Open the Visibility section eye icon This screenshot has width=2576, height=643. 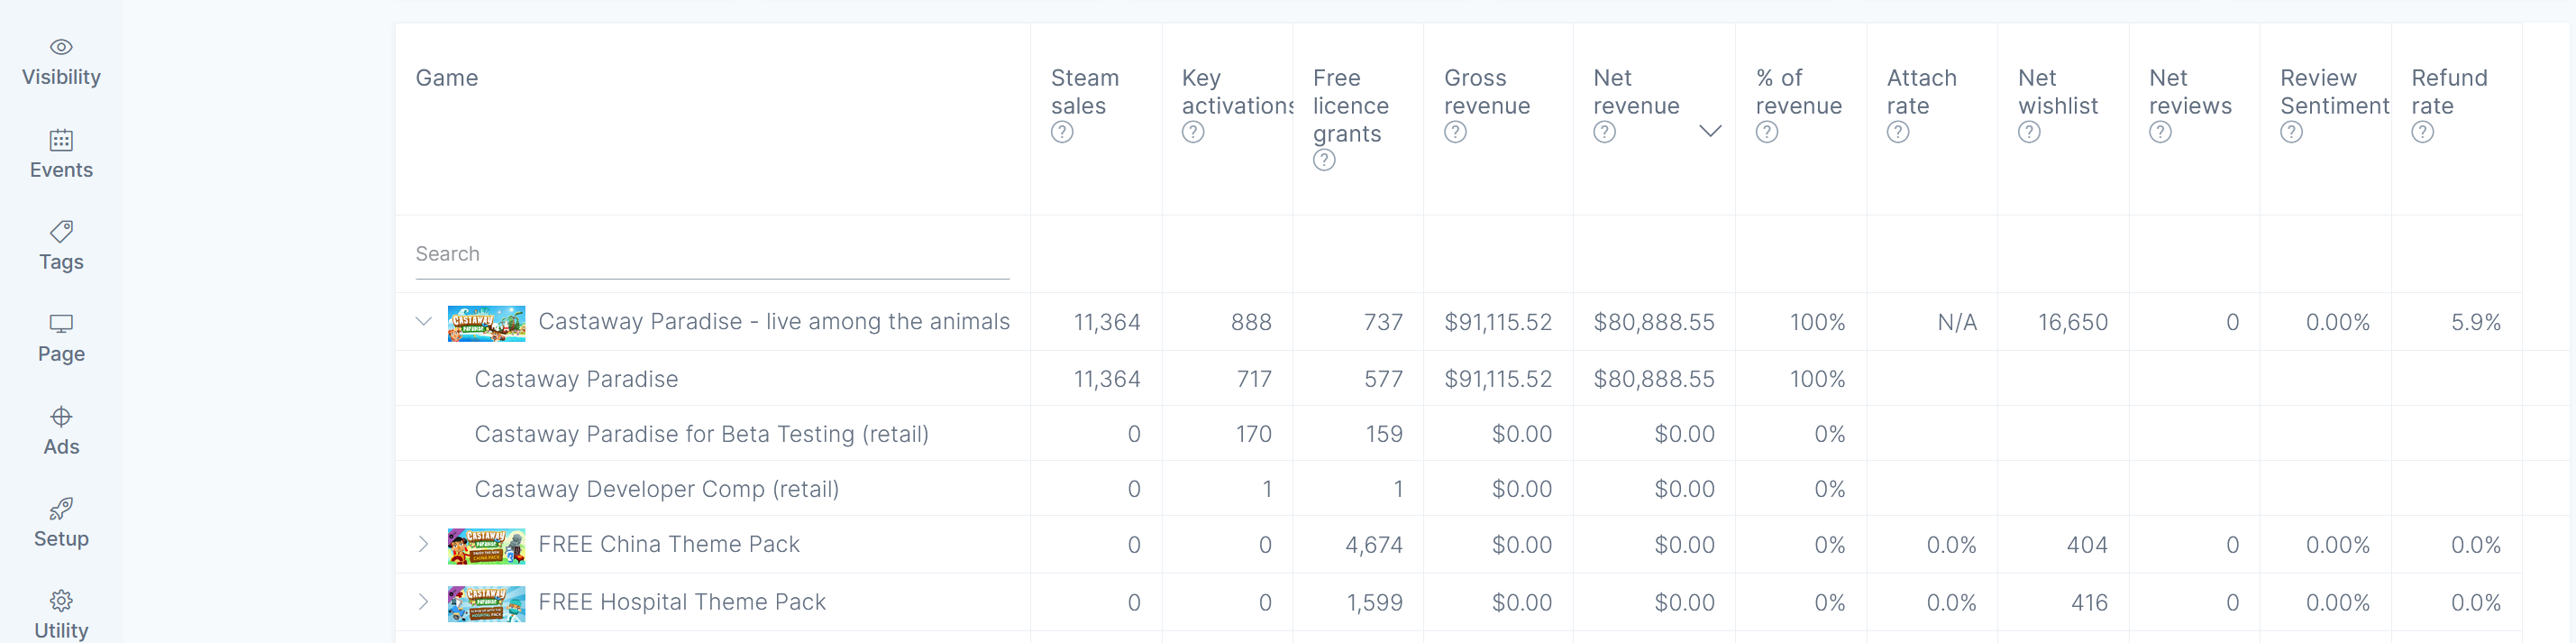(61, 47)
